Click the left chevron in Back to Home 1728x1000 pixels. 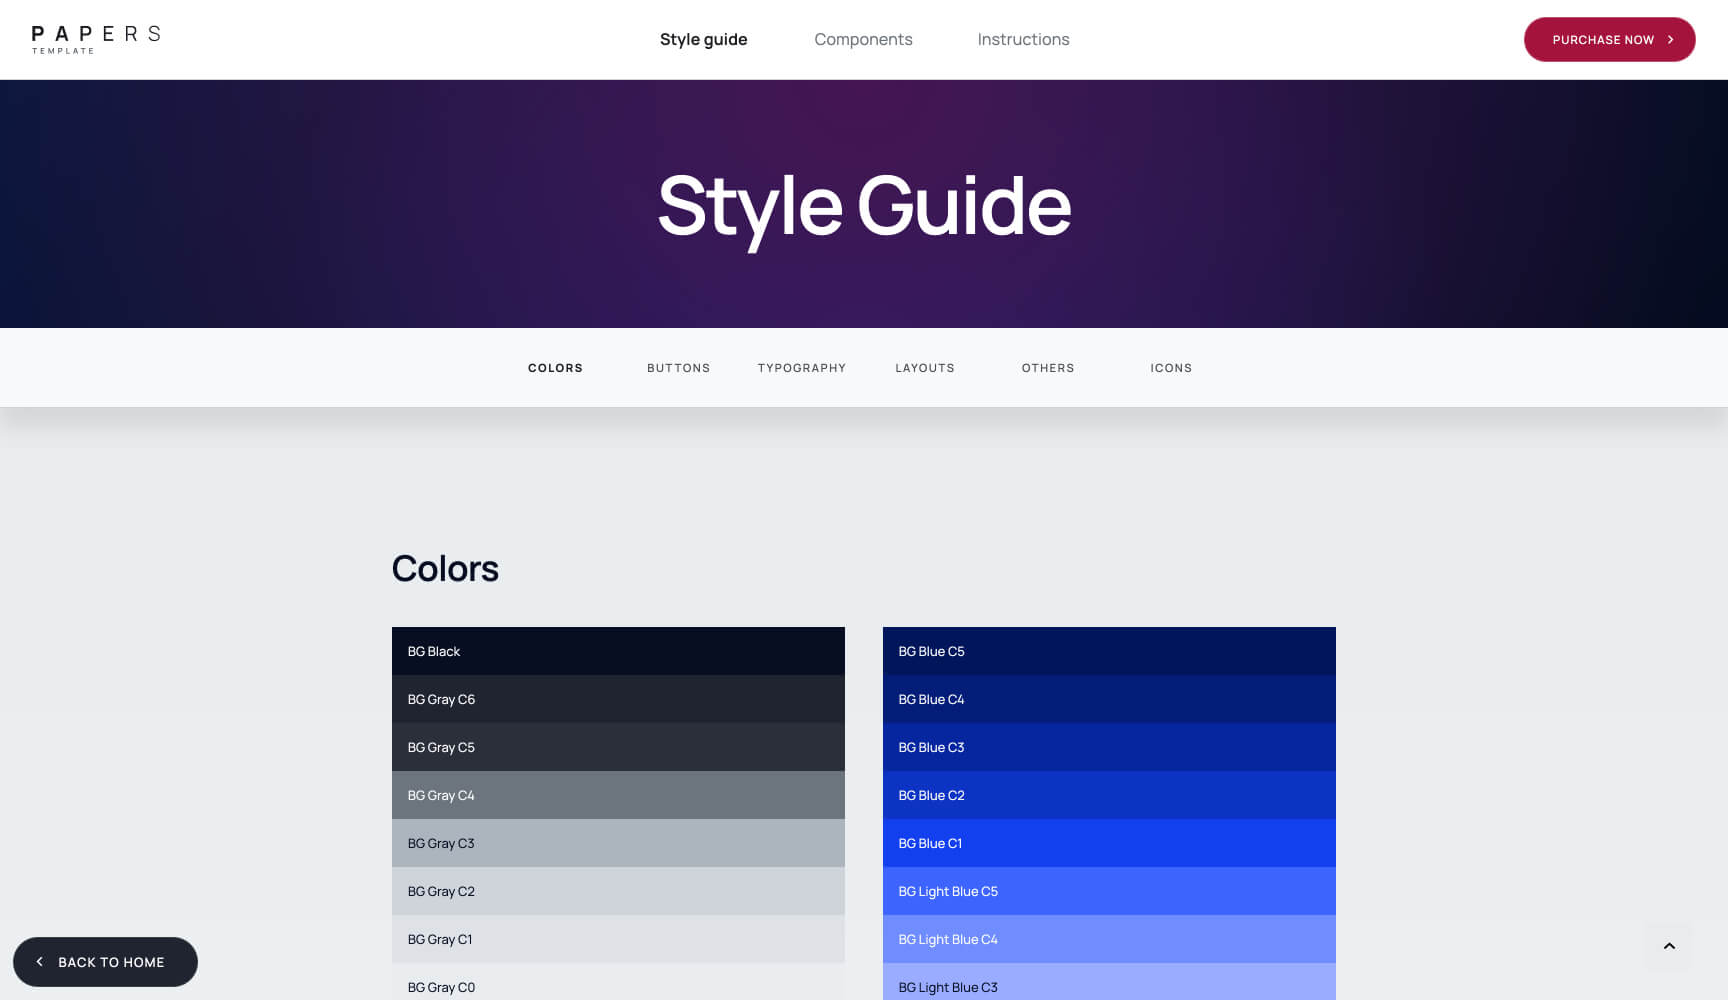click(x=40, y=962)
